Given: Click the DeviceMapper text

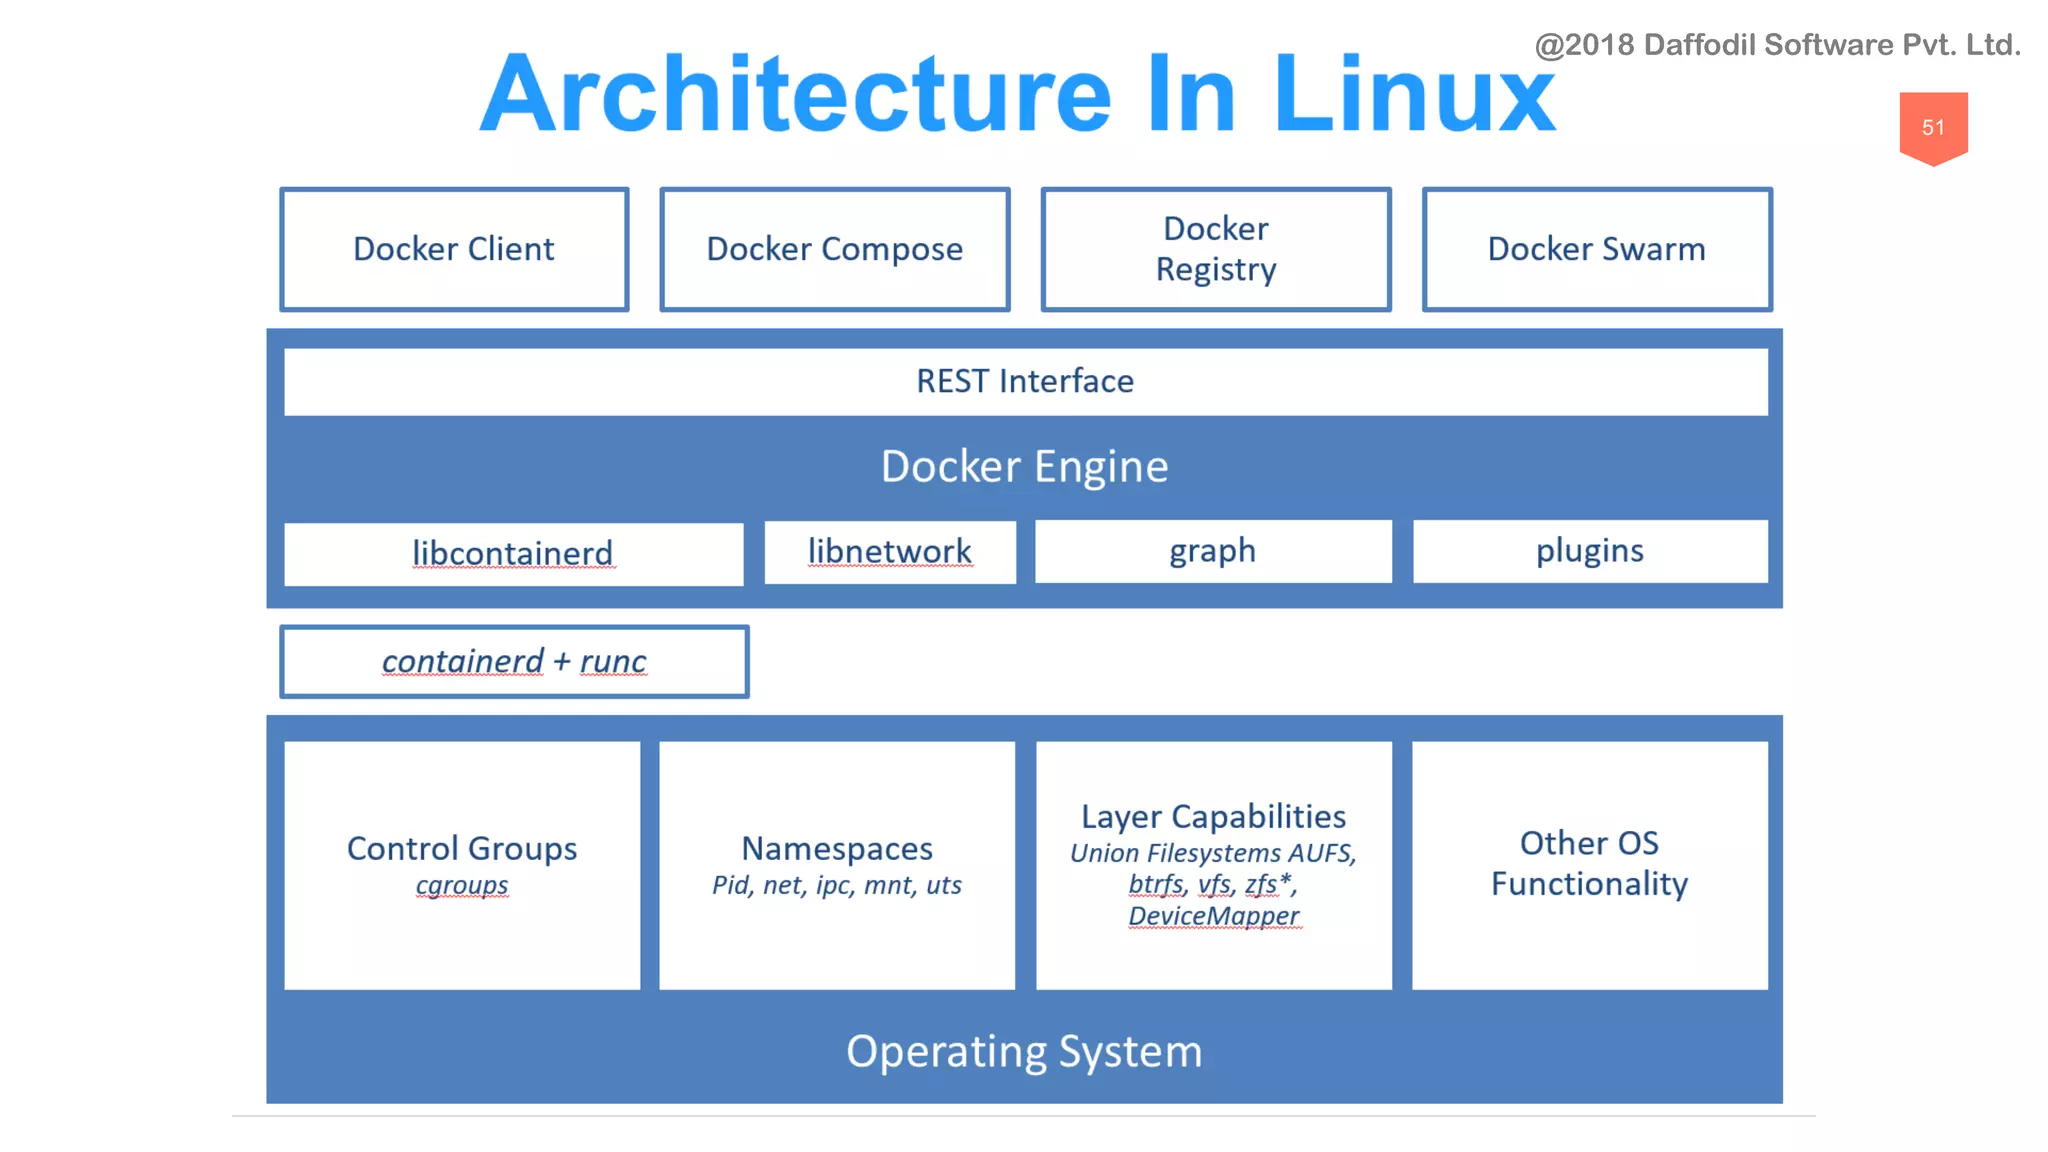Looking at the screenshot, I should [x=1213, y=916].
